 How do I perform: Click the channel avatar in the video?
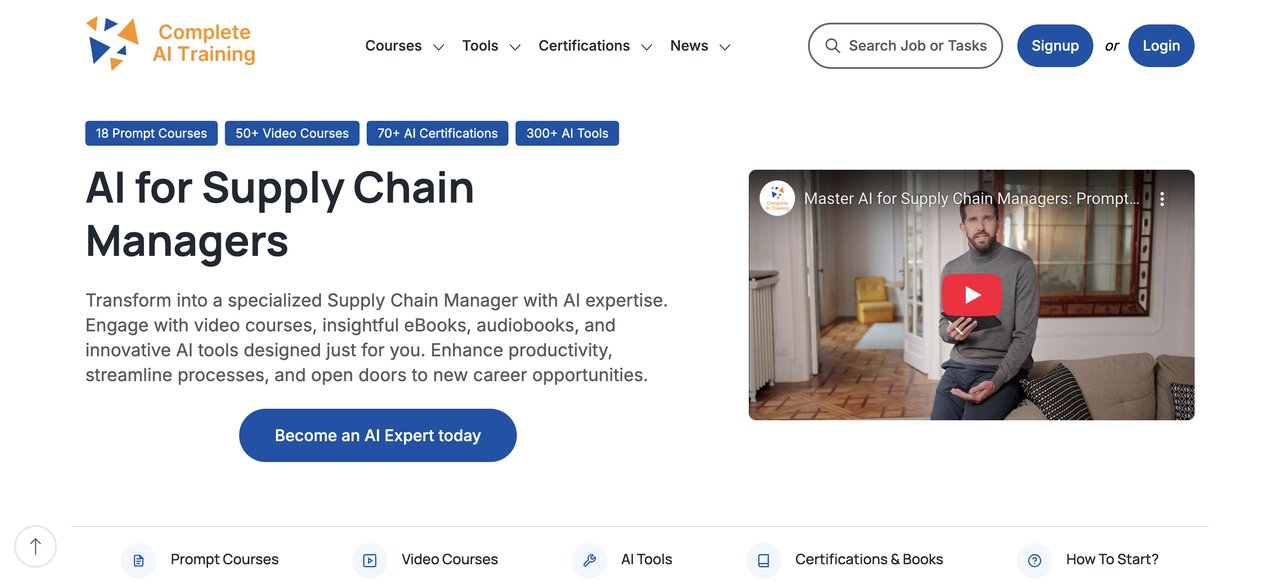pos(777,198)
